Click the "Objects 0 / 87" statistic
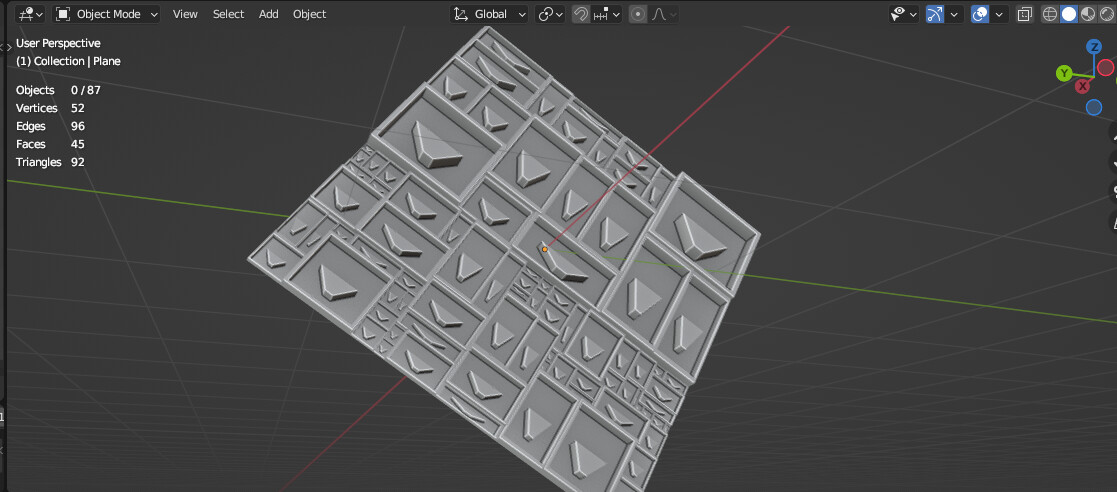Screen dimensions: 1117x492 (58, 90)
